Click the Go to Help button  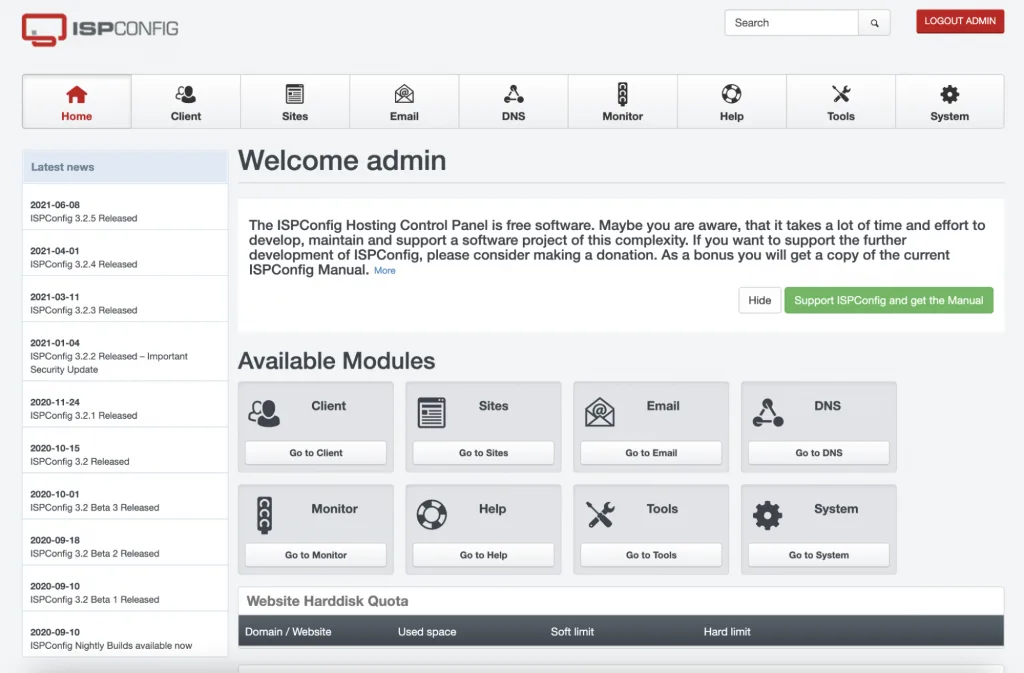483,555
